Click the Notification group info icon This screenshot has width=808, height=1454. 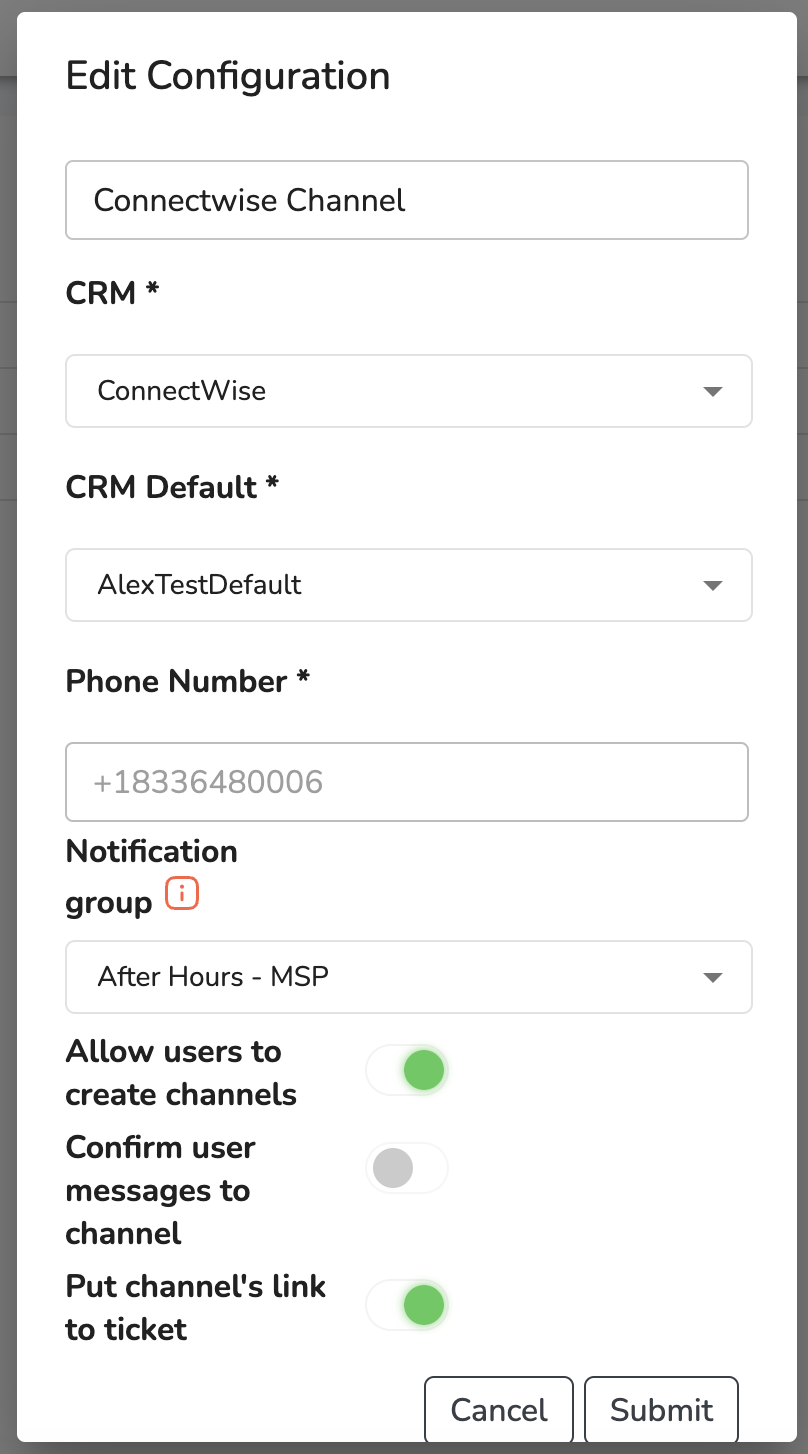182,895
